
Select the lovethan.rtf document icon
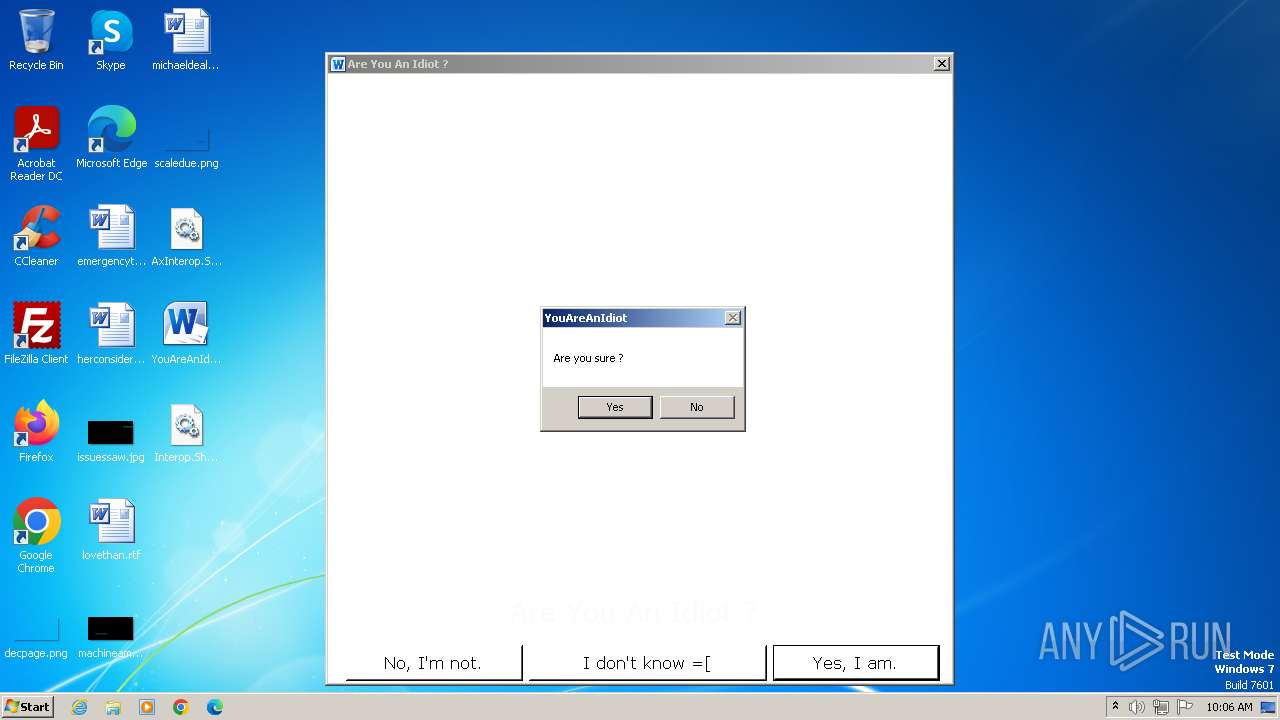[x=111, y=530]
